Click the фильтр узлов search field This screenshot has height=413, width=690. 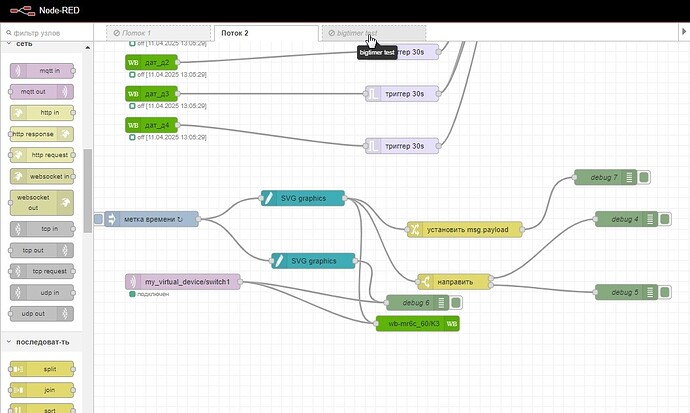pyautogui.click(x=47, y=33)
